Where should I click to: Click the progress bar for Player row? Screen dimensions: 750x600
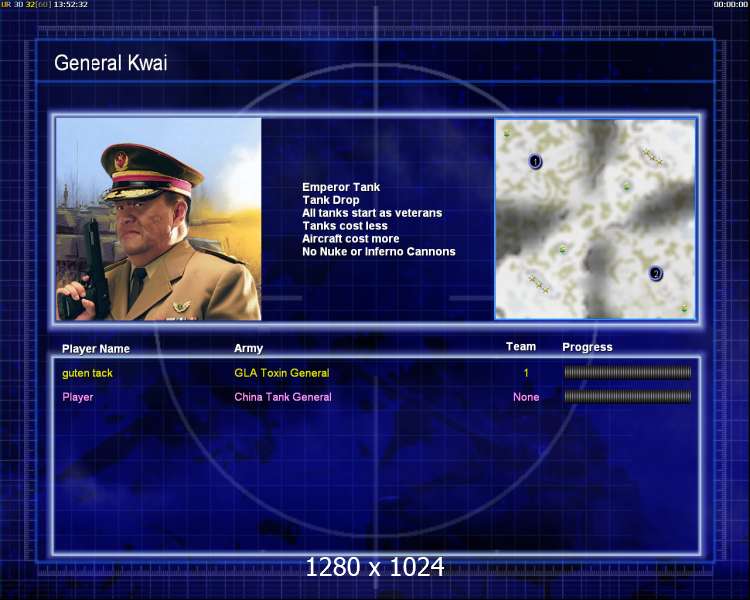coord(628,396)
